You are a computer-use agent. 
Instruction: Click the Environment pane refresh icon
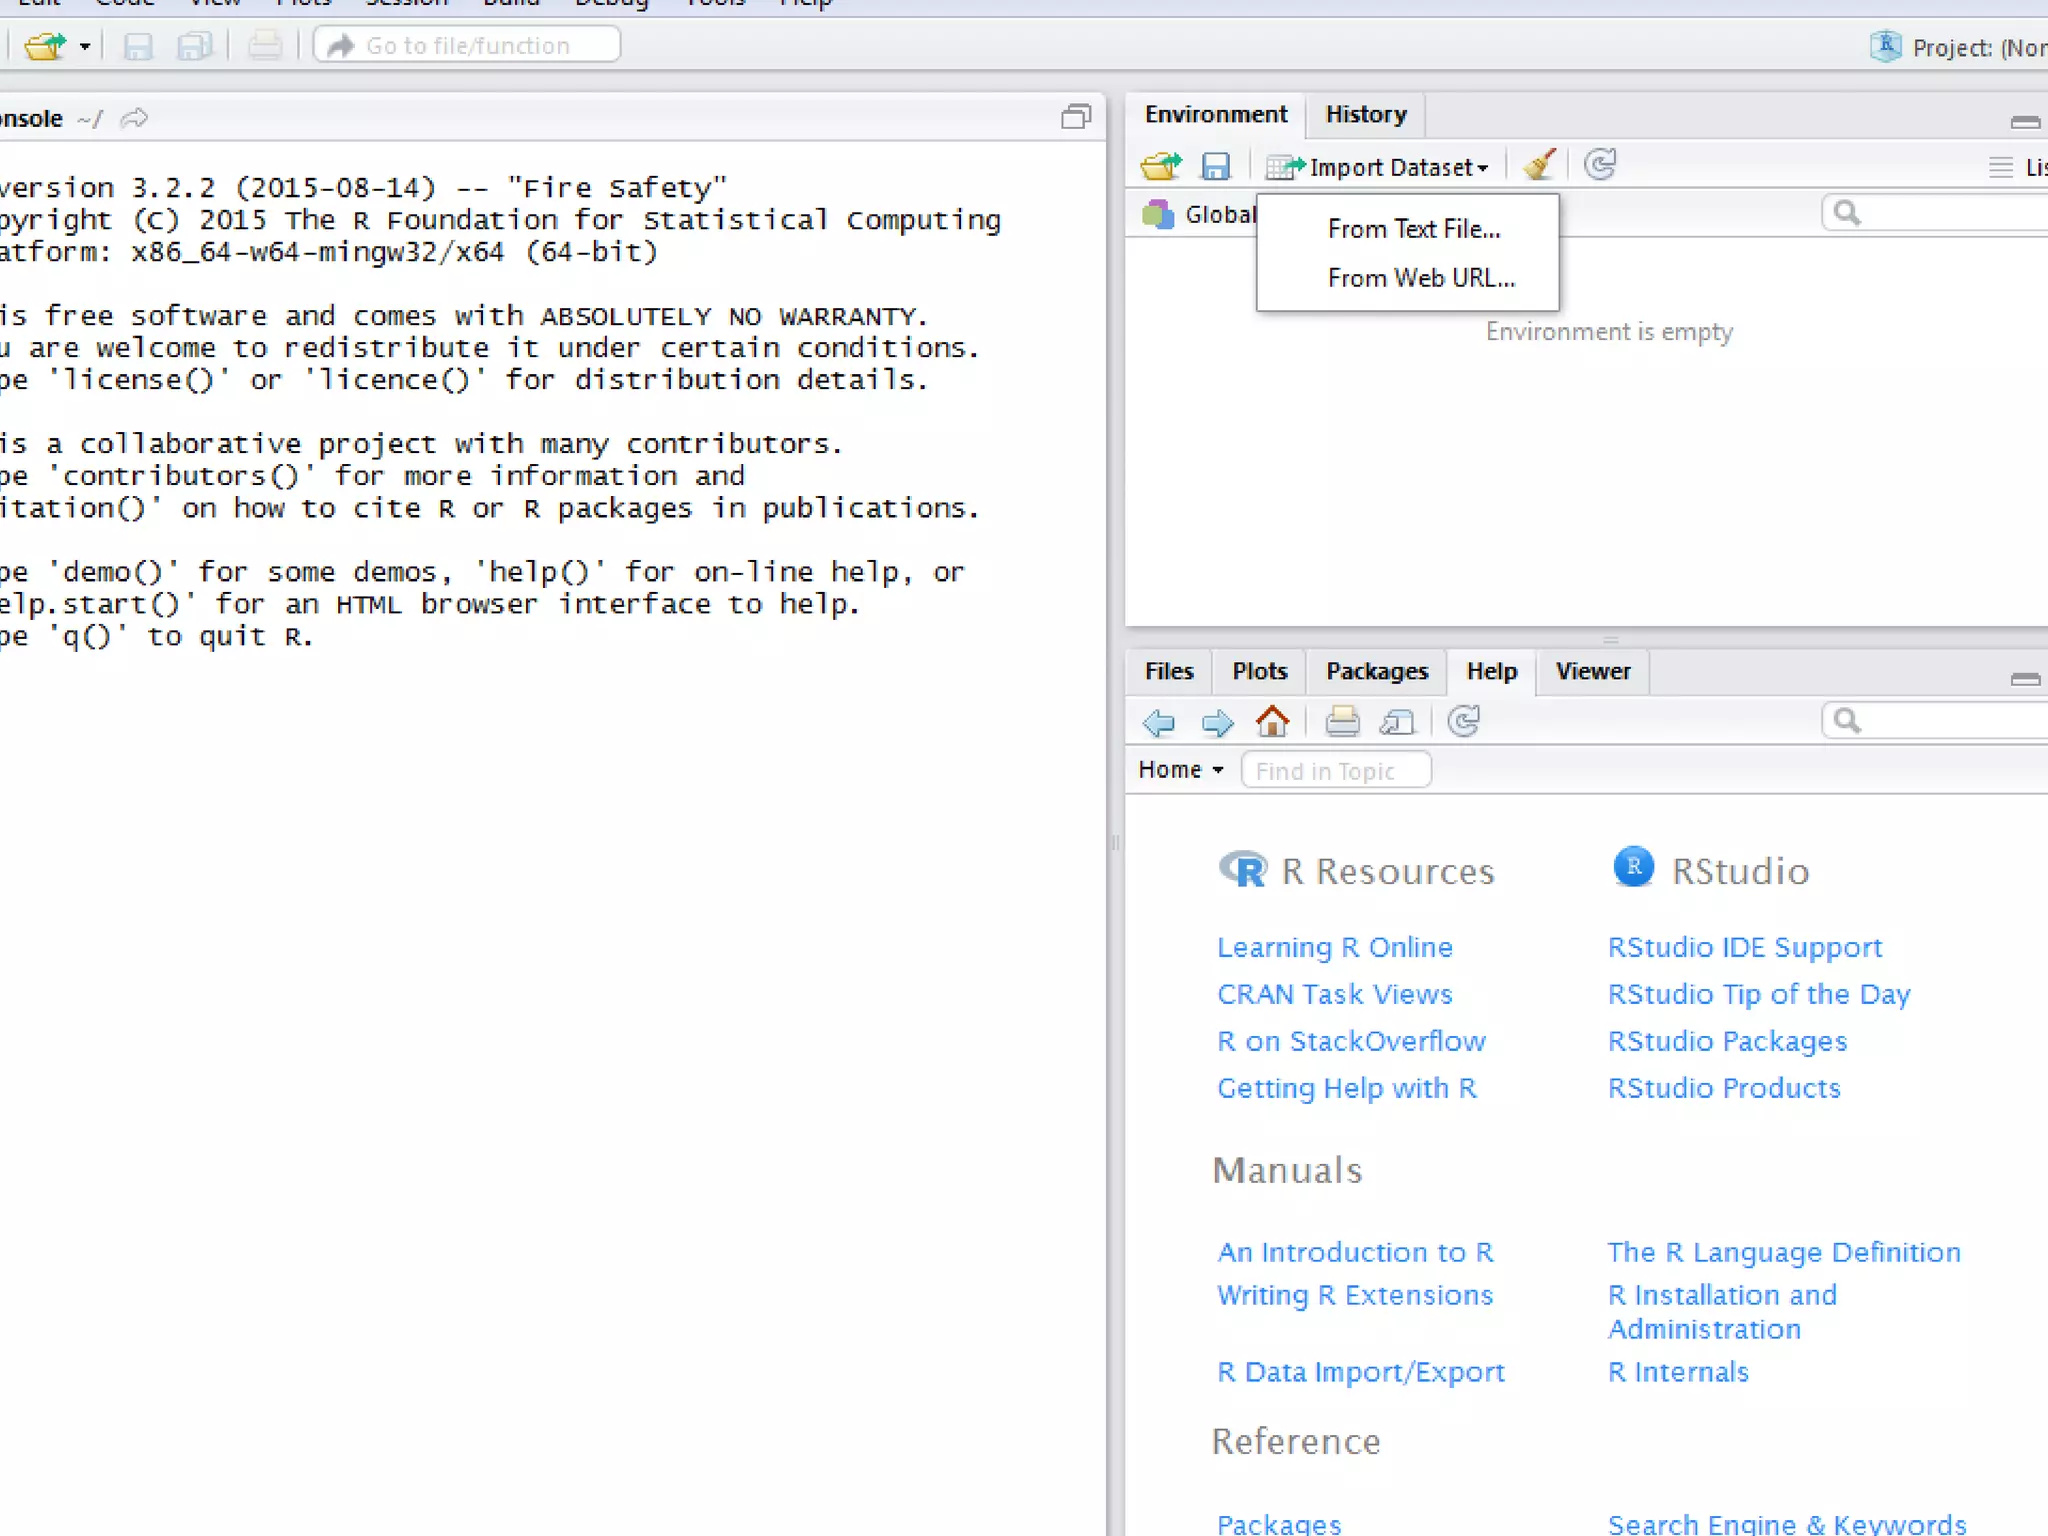[x=1600, y=165]
